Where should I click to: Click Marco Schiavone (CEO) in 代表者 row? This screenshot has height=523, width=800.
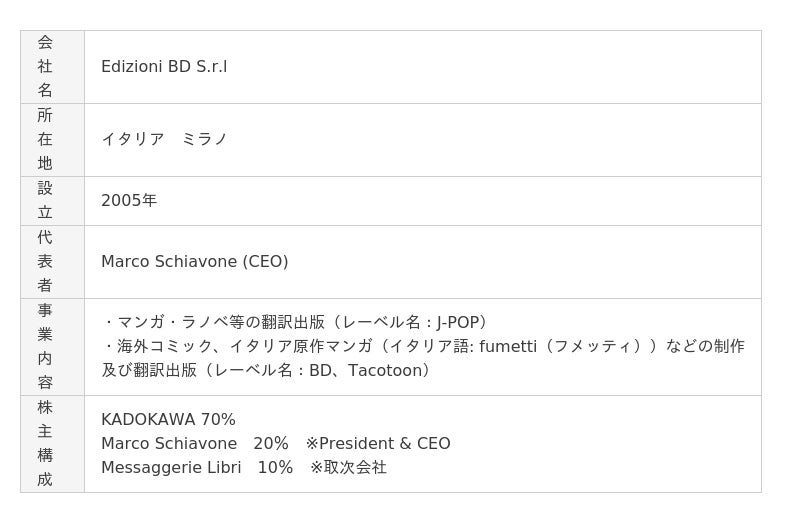click(194, 261)
